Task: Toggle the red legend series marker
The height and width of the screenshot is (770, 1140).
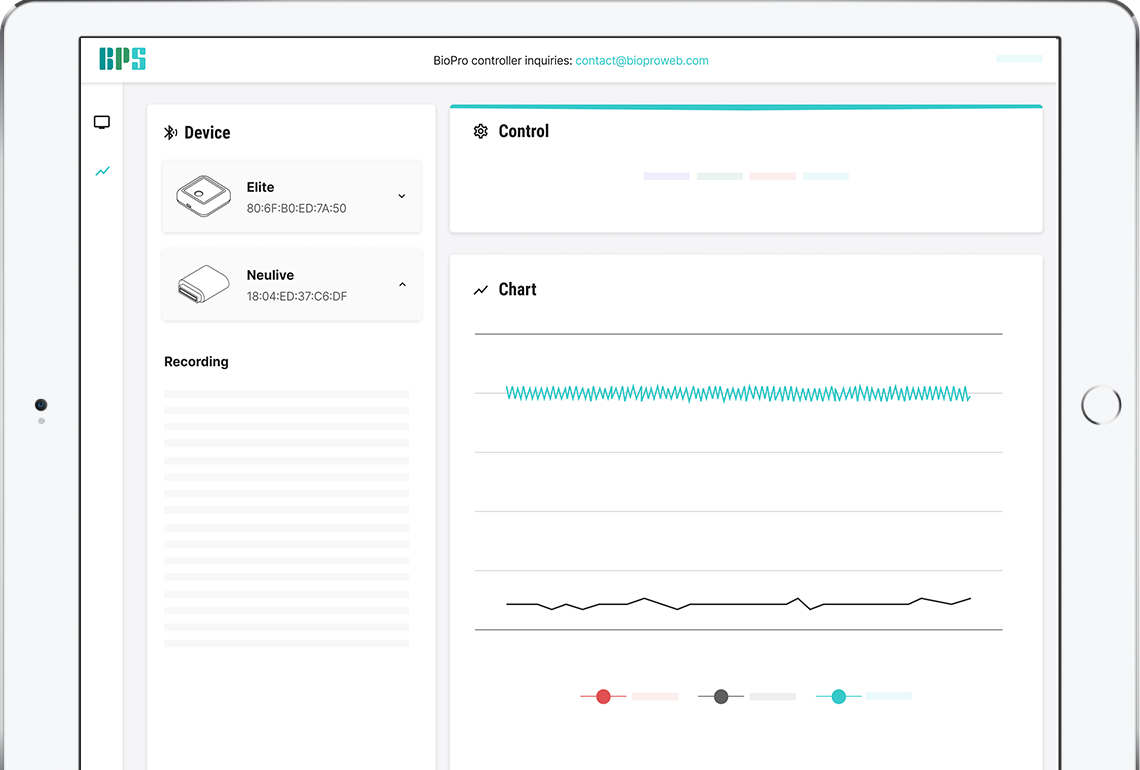Action: [x=603, y=697]
